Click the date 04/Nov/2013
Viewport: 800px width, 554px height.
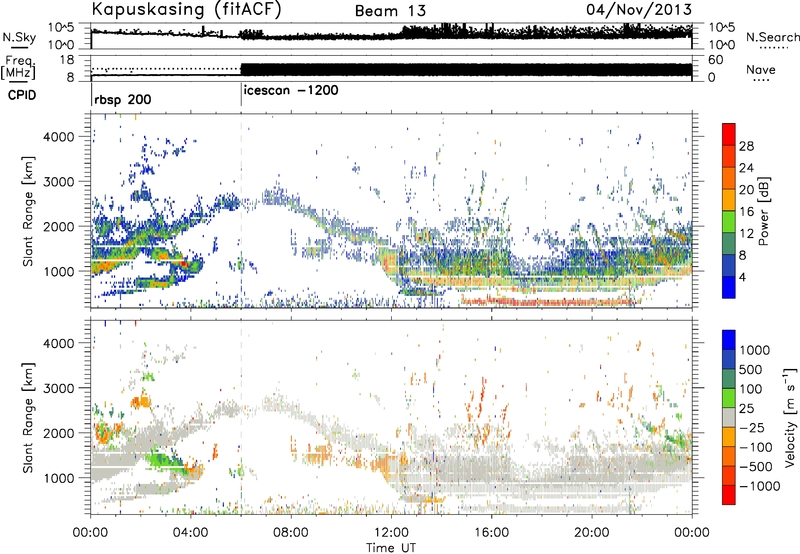click(x=639, y=9)
